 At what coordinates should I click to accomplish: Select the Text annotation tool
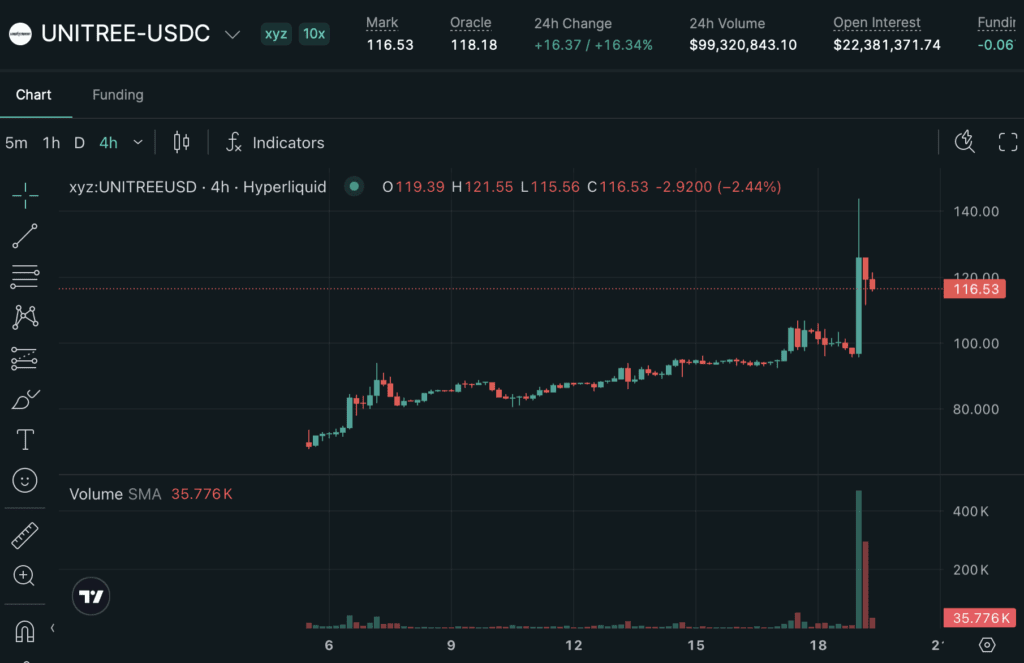[x=25, y=440]
